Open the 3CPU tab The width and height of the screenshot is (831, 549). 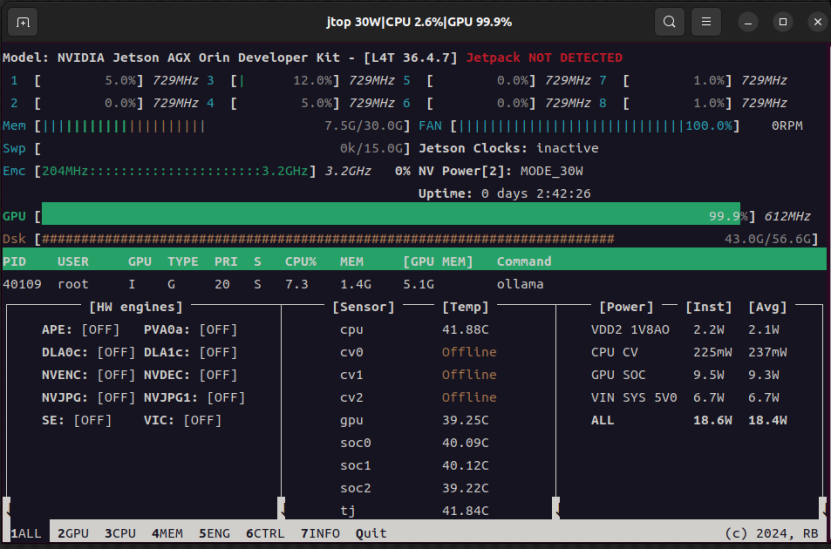click(120, 534)
